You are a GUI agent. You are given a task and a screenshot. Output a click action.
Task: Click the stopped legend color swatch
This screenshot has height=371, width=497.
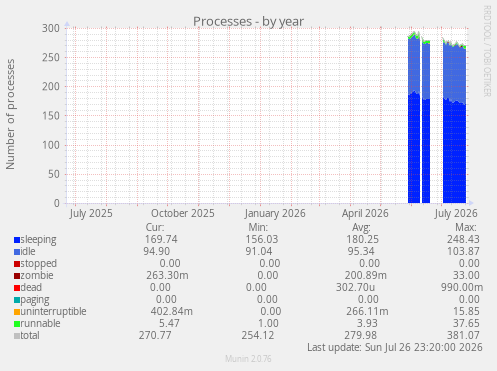coord(17,264)
